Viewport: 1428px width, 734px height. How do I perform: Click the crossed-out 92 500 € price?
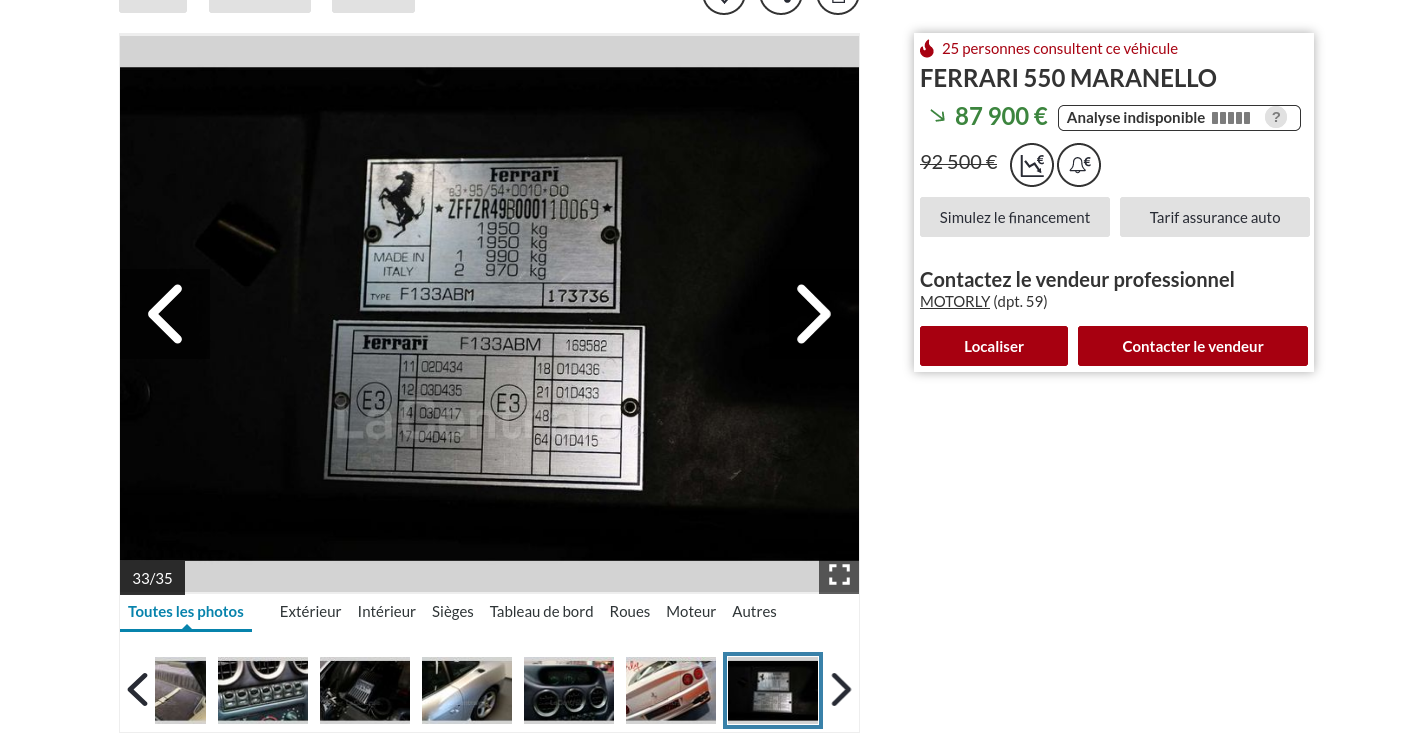pos(959,162)
